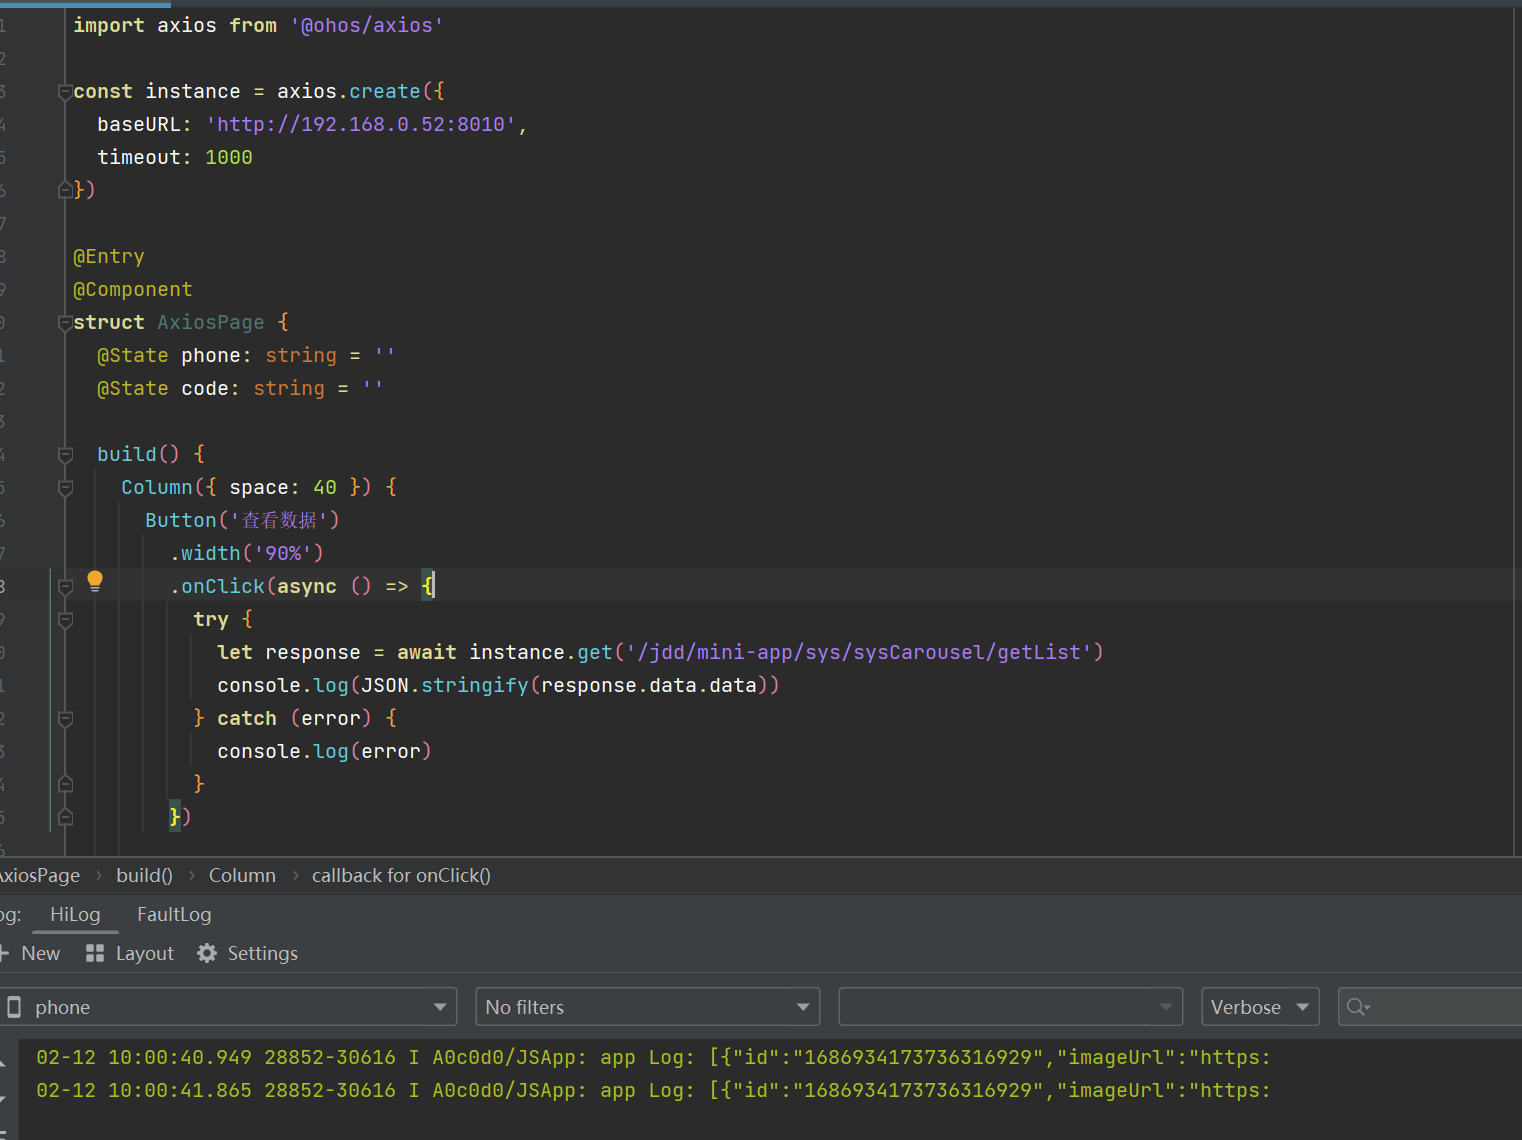The image size is (1522, 1140).
Task: Click the Button('查看数据') text
Action: (x=242, y=520)
